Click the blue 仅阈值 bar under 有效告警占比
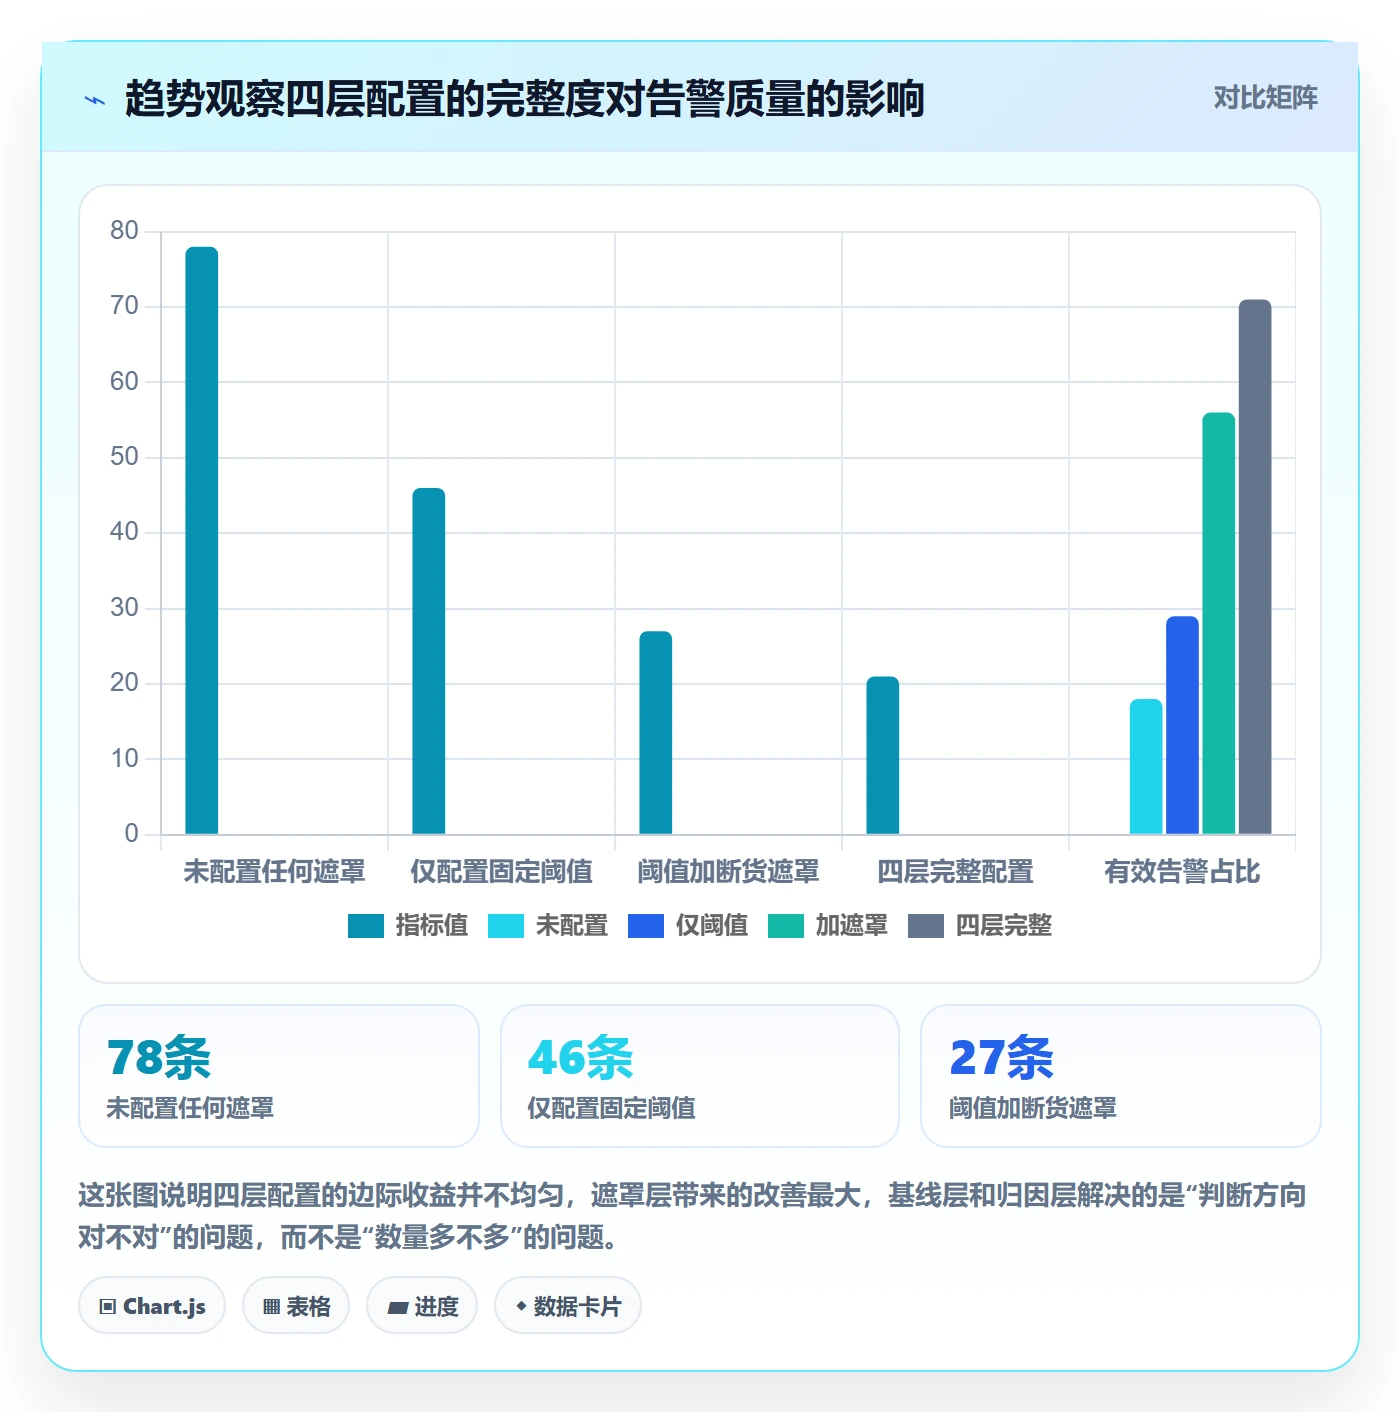 tap(1182, 725)
